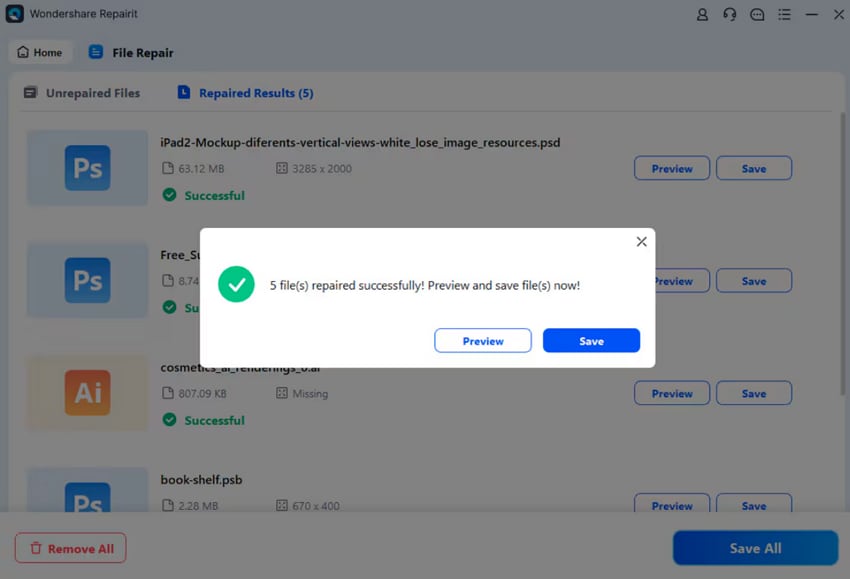Image resolution: width=850 pixels, height=579 pixels.
Task: Select the cosmetics Ai file thumbnail
Action: (87, 393)
